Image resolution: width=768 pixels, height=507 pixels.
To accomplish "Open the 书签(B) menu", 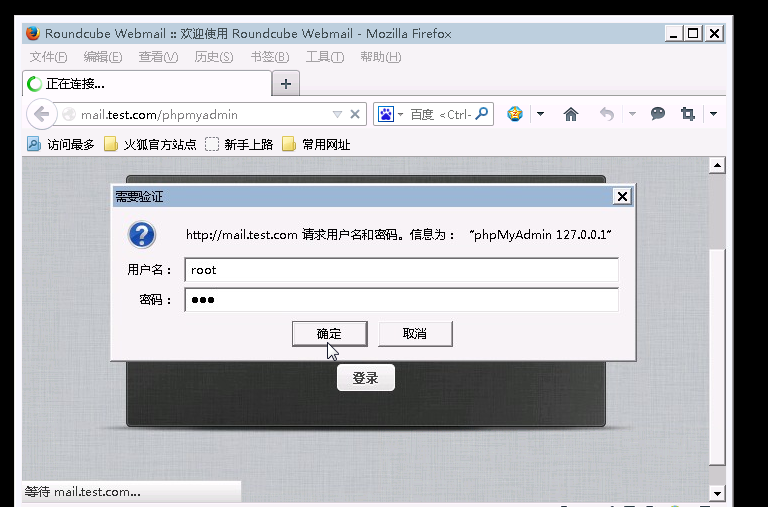I will click(270, 57).
